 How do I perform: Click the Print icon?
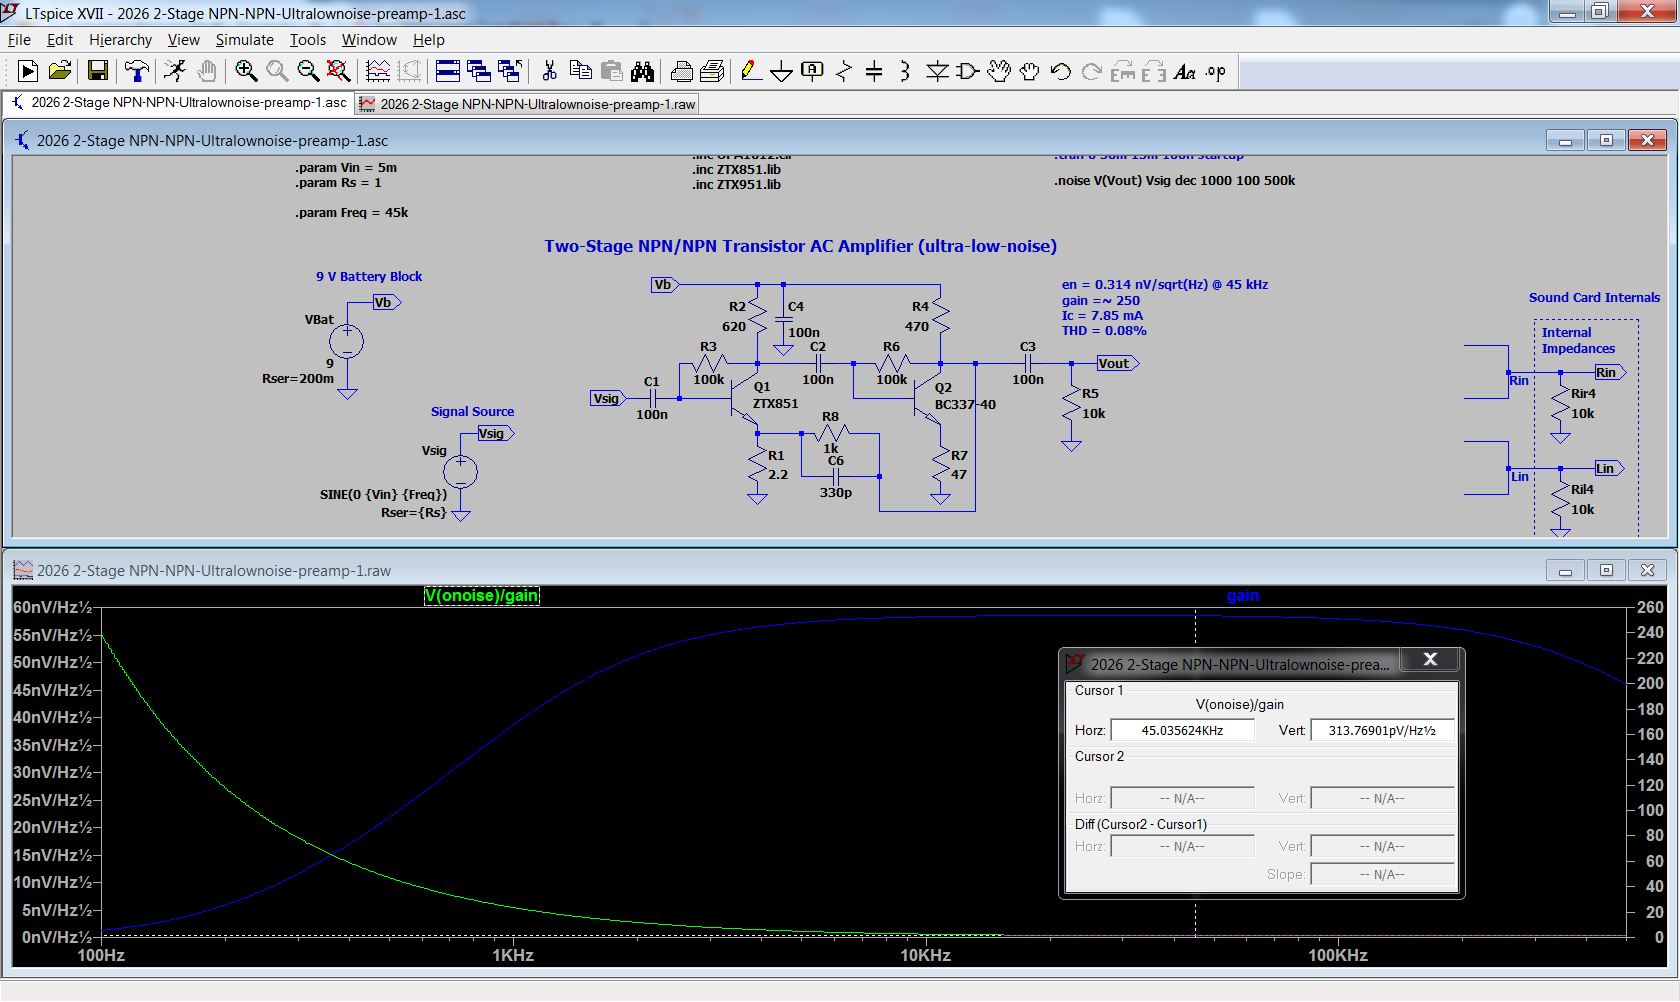click(x=712, y=71)
